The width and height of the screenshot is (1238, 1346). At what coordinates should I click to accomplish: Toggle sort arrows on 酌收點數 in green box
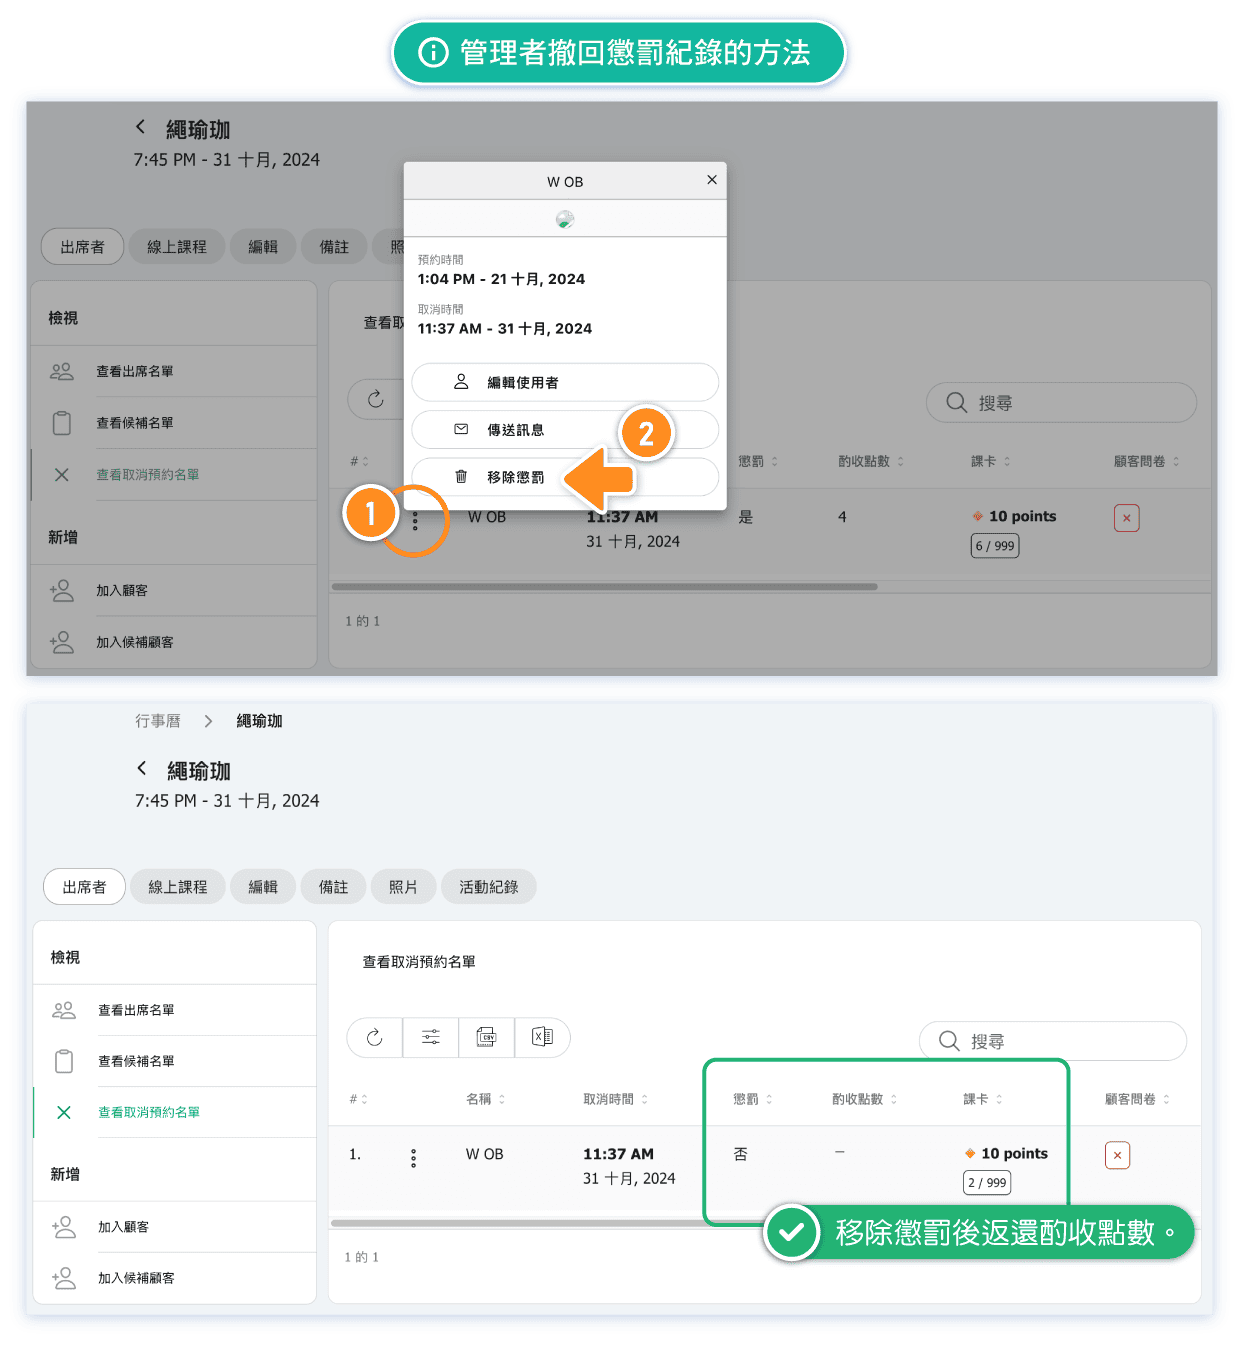pyautogui.click(x=893, y=1099)
